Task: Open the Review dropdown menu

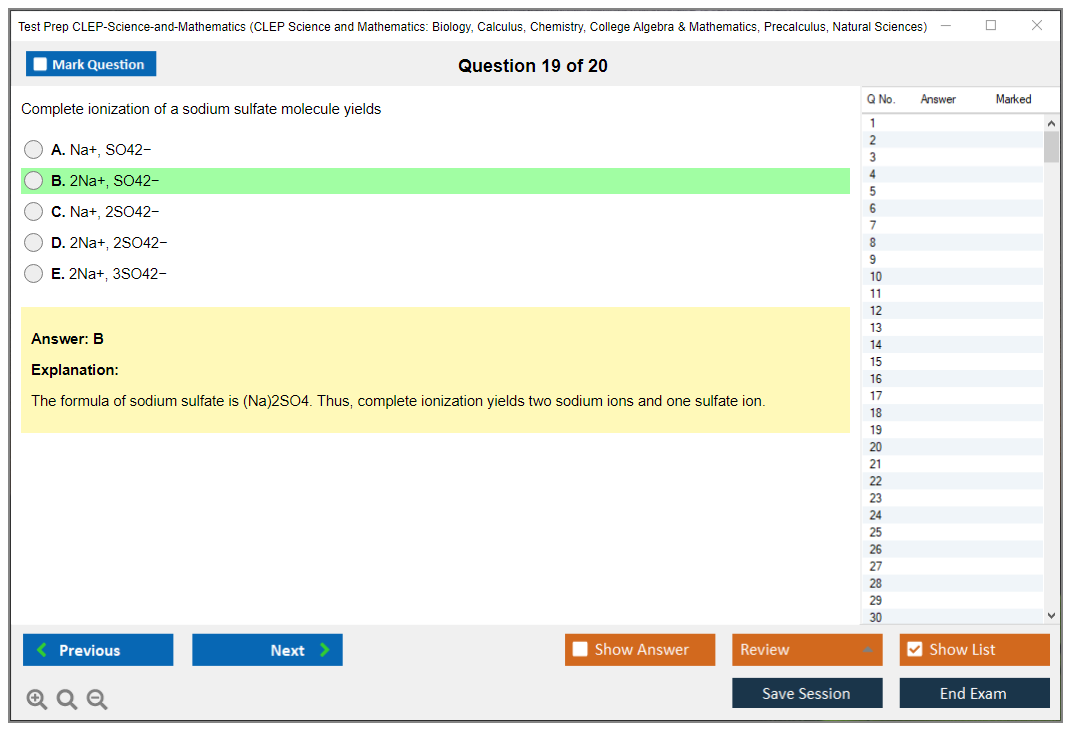Action: coord(807,650)
